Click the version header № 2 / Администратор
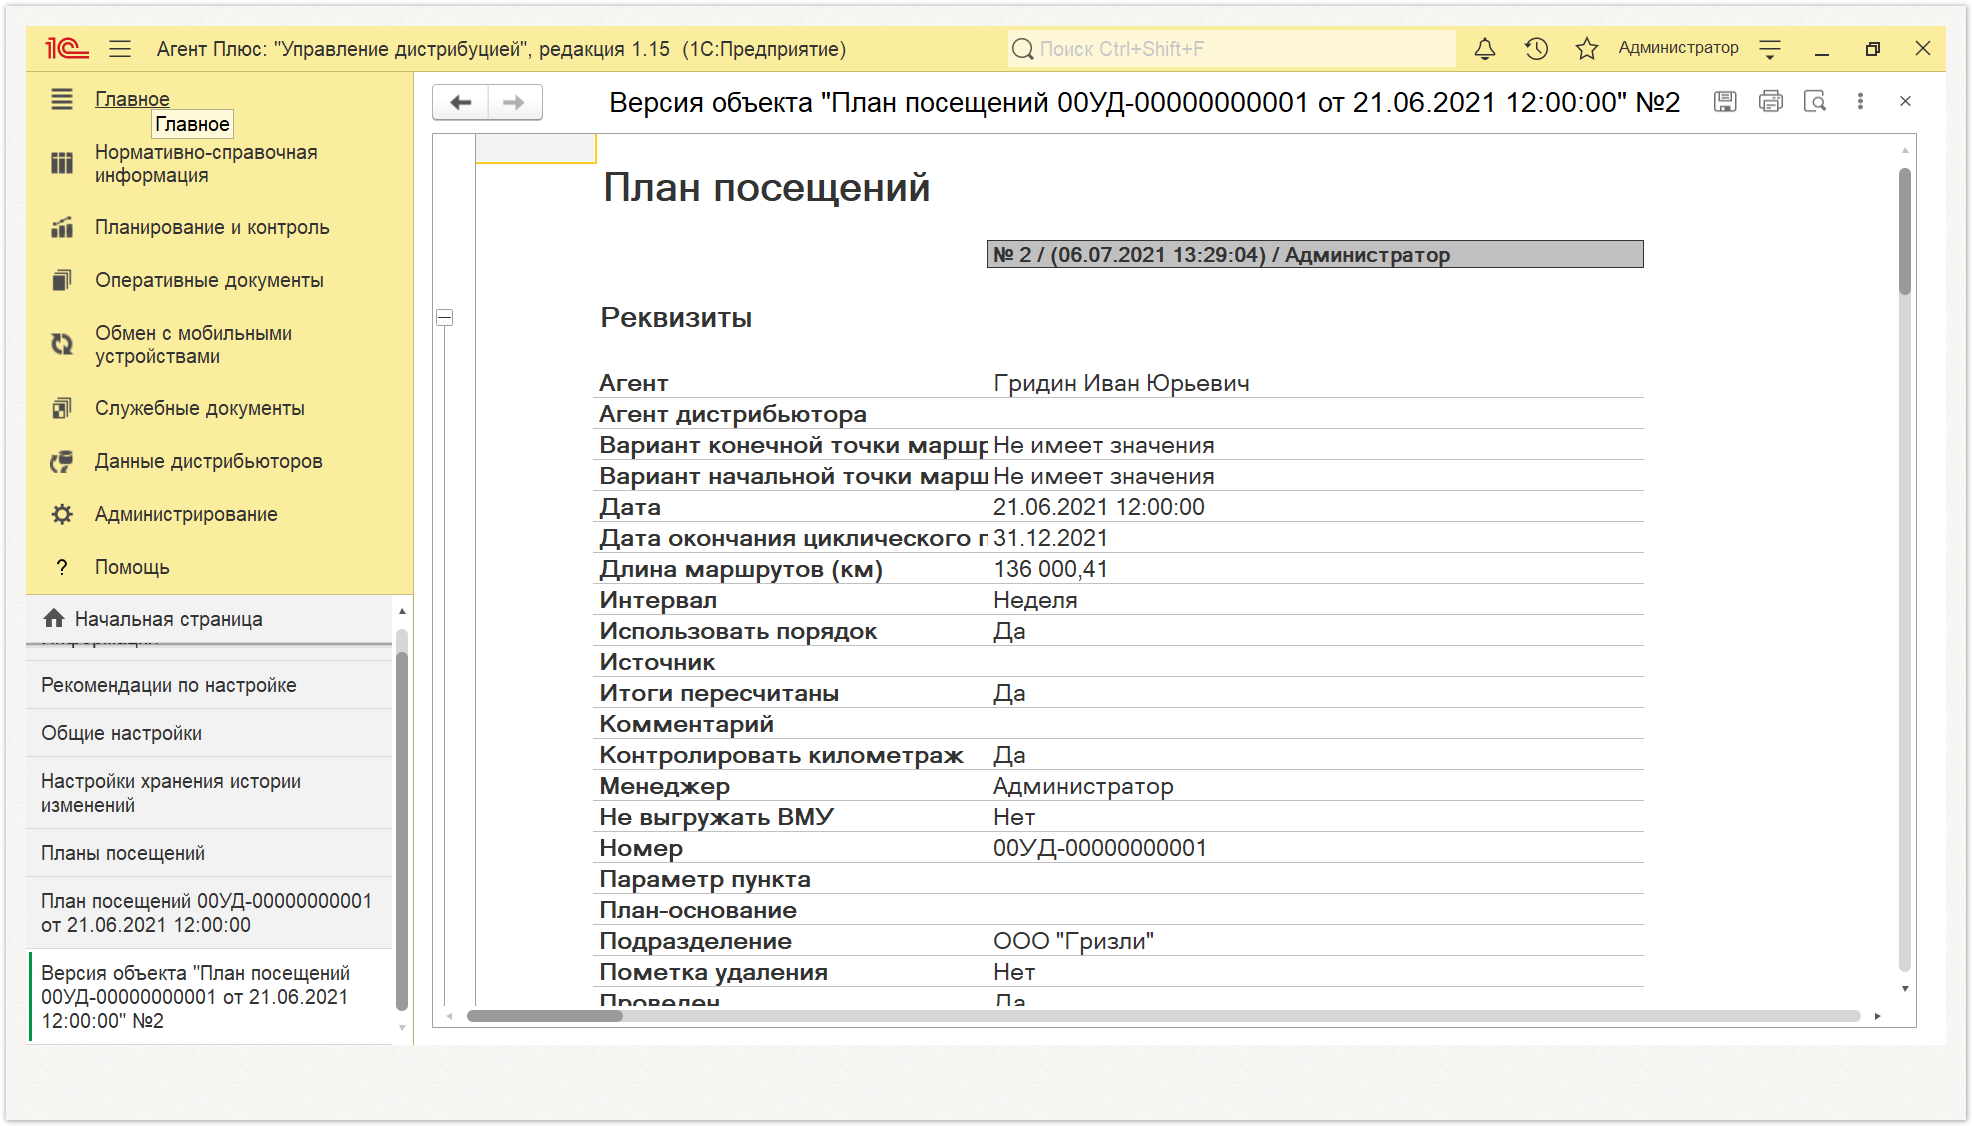 click(x=1314, y=254)
